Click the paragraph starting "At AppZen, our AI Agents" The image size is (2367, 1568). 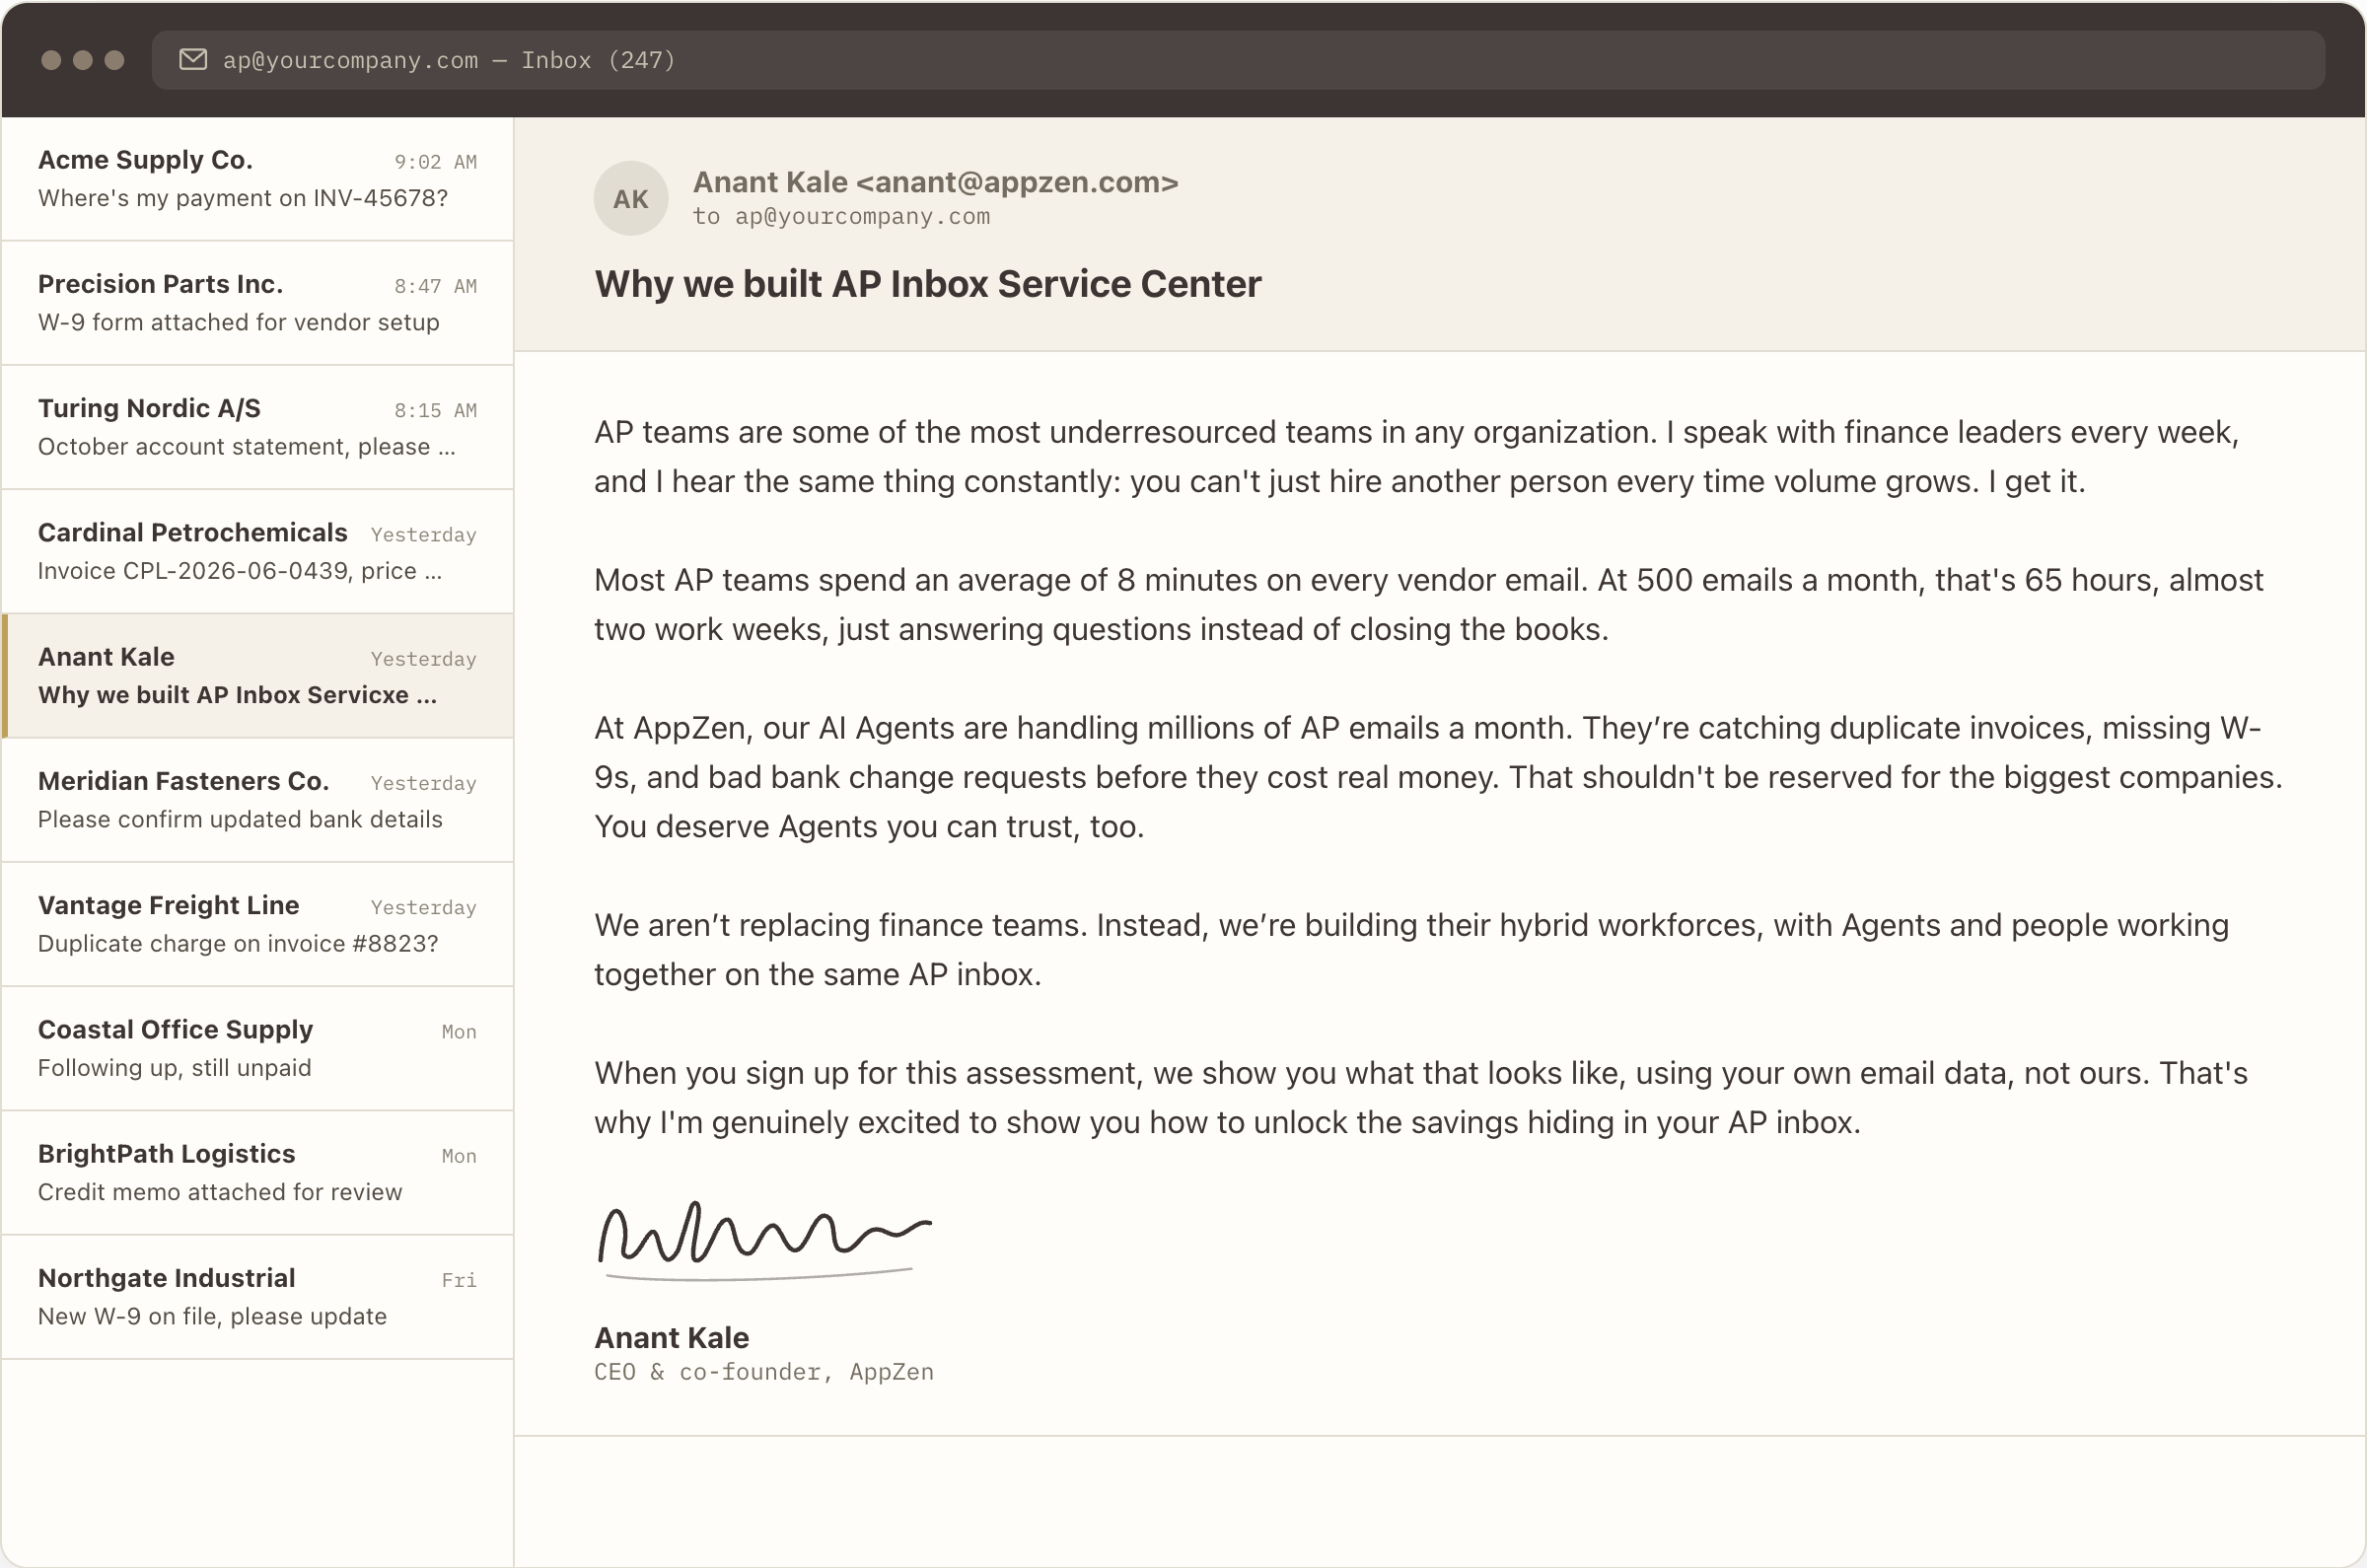[x=1439, y=777]
